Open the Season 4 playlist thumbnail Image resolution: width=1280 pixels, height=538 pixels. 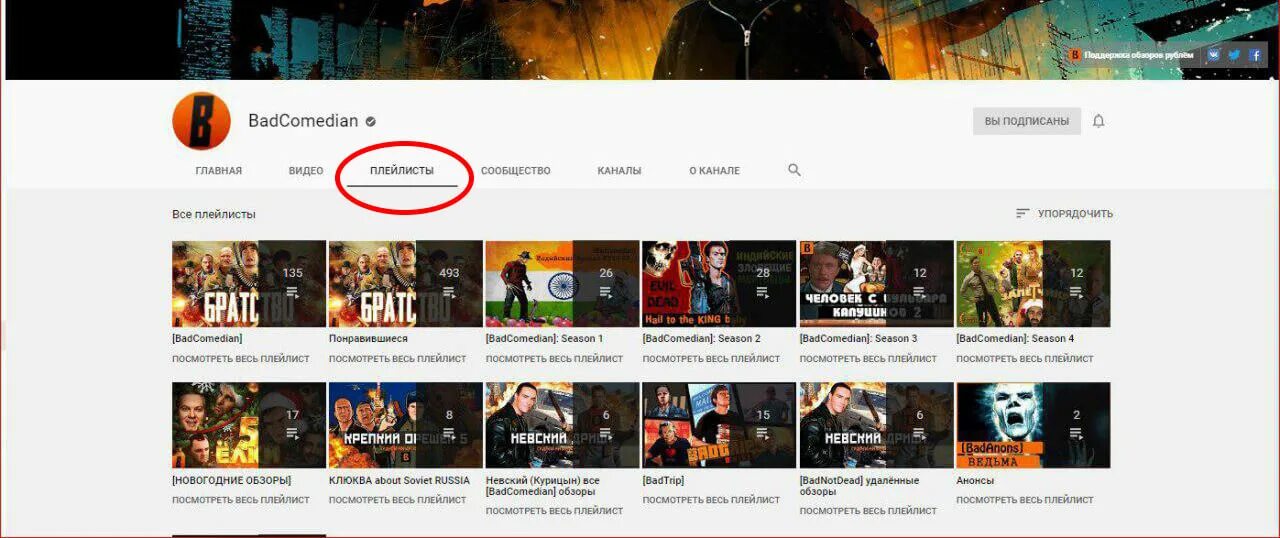pos(1033,283)
